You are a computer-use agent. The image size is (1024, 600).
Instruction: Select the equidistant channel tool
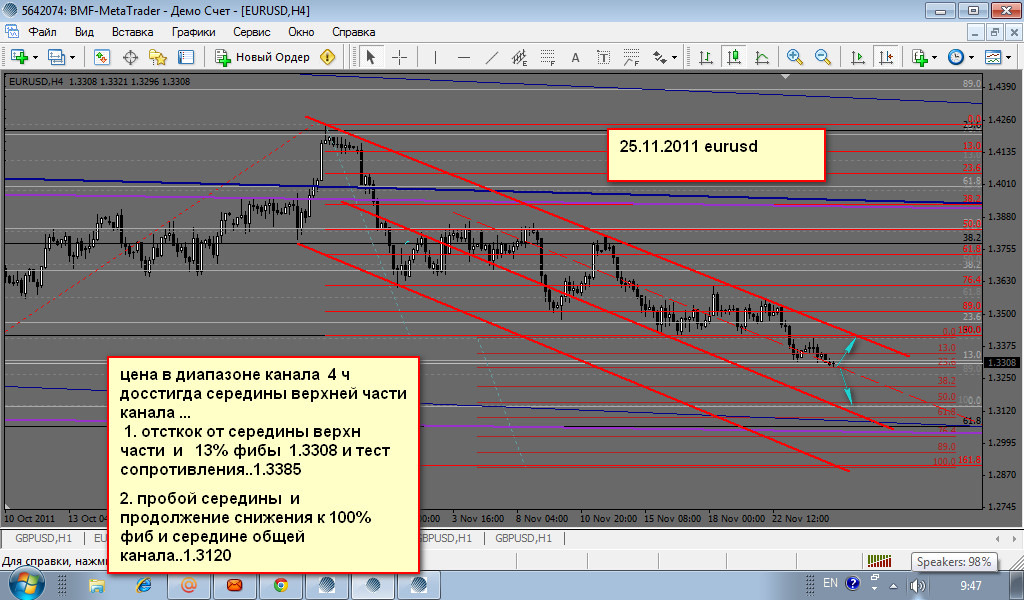tap(520, 57)
